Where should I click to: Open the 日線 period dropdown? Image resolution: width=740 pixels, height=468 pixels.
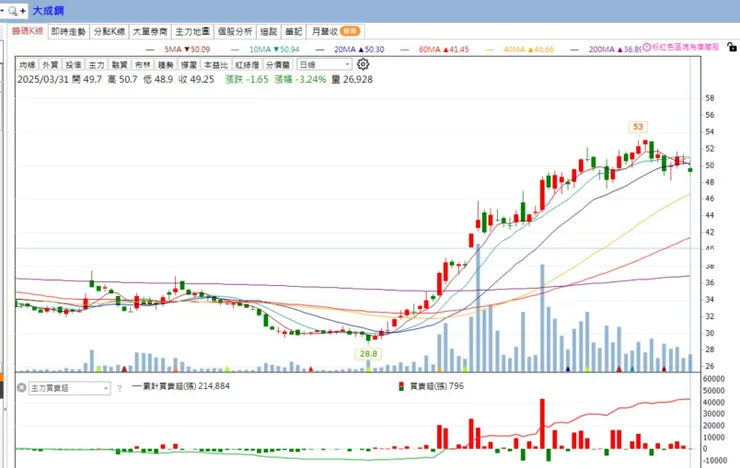pos(324,65)
